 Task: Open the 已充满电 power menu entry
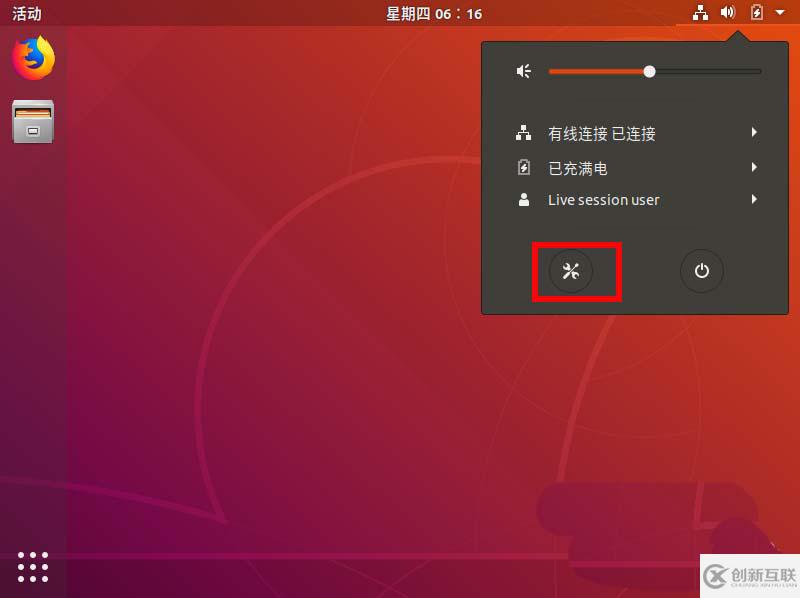point(635,167)
